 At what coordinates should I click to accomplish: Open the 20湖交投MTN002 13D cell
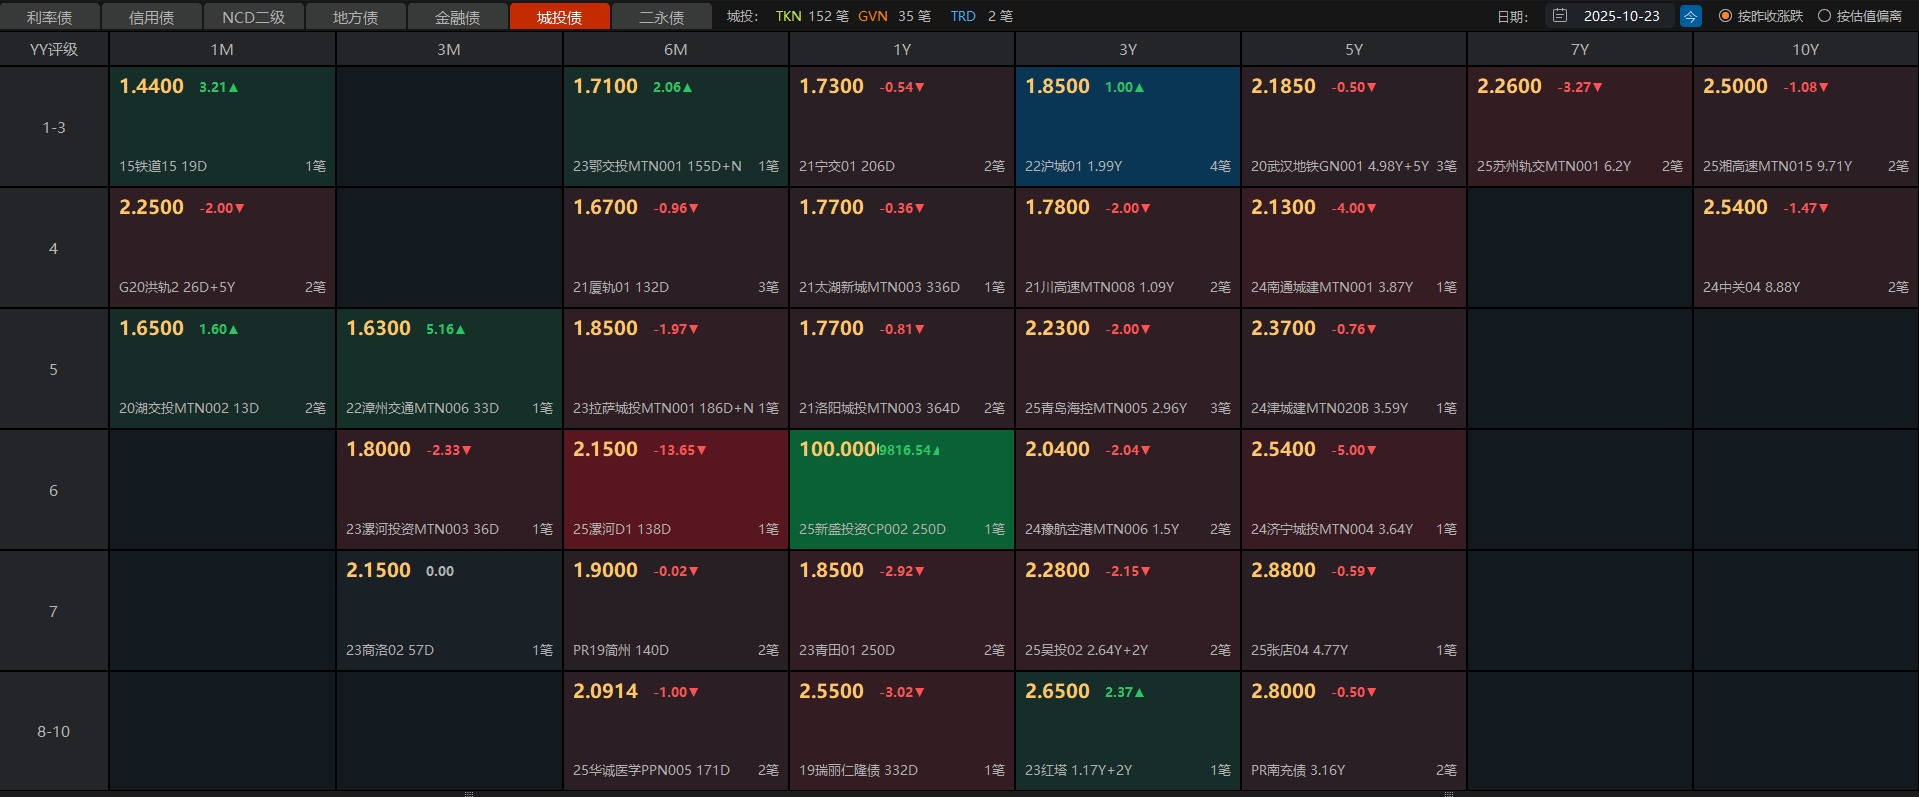point(222,369)
